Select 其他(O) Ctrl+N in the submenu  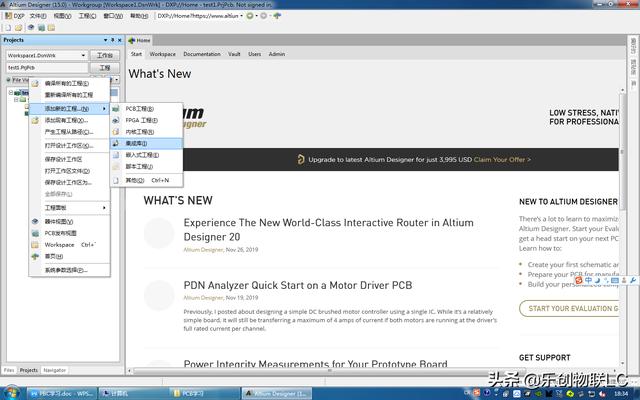point(147,180)
